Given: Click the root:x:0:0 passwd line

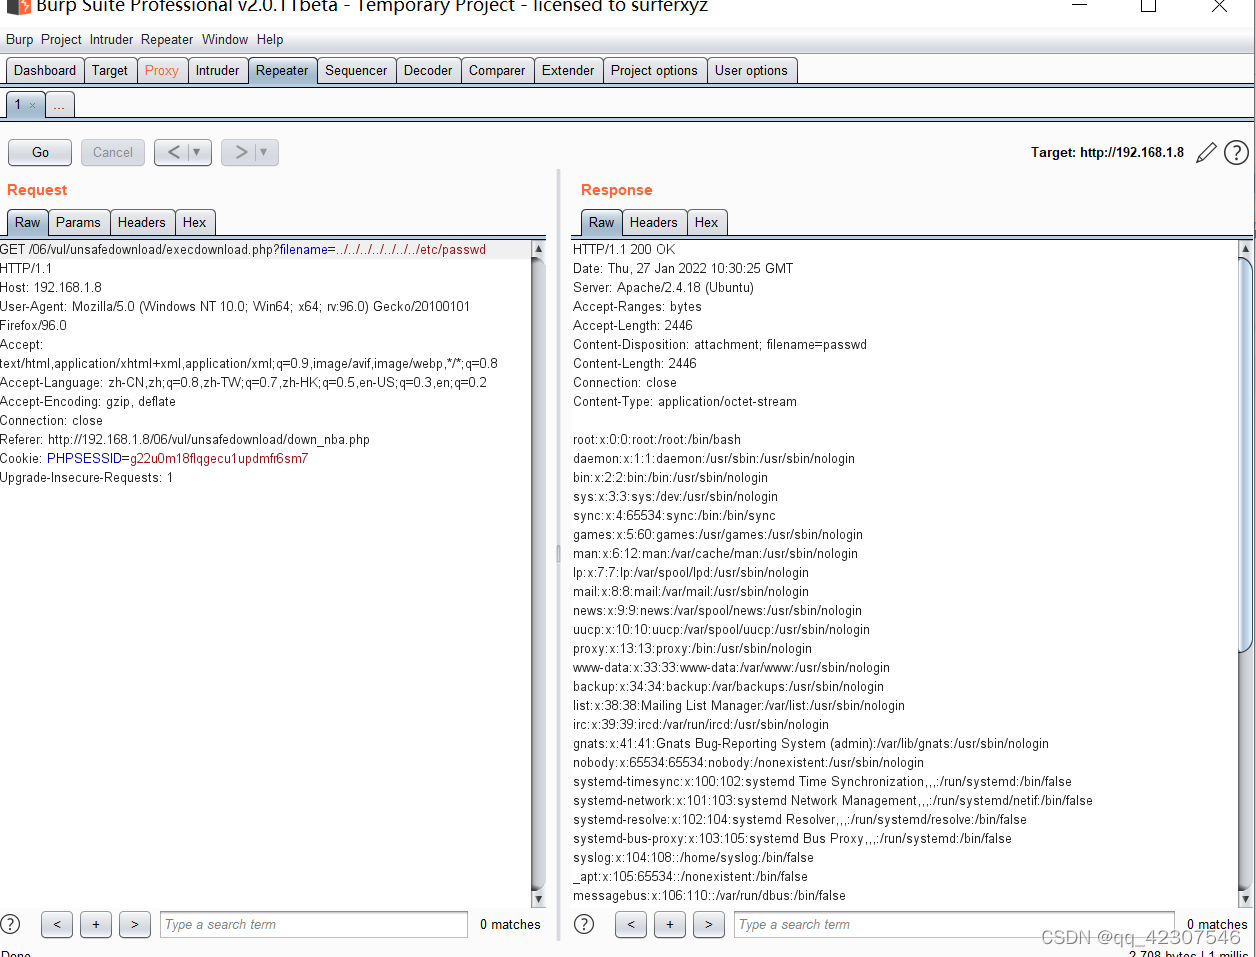Looking at the screenshot, I should [x=657, y=440].
